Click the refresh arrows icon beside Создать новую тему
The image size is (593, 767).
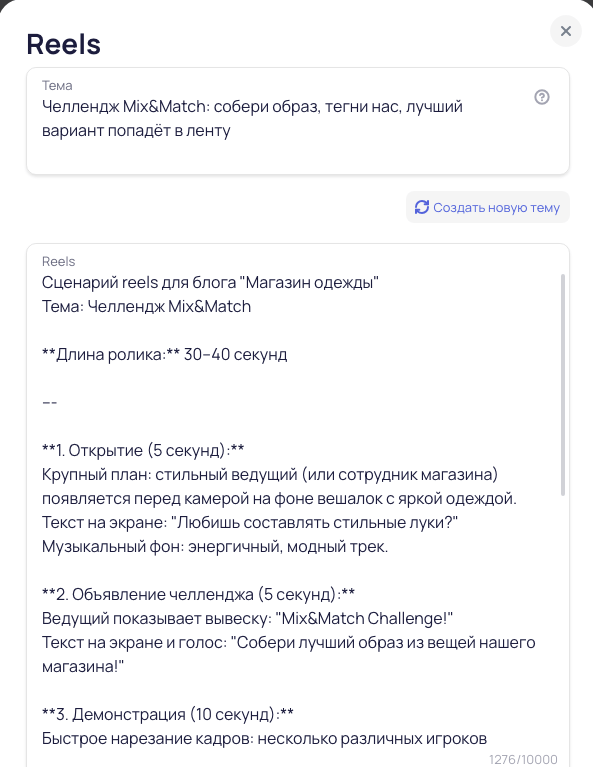coord(422,207)
